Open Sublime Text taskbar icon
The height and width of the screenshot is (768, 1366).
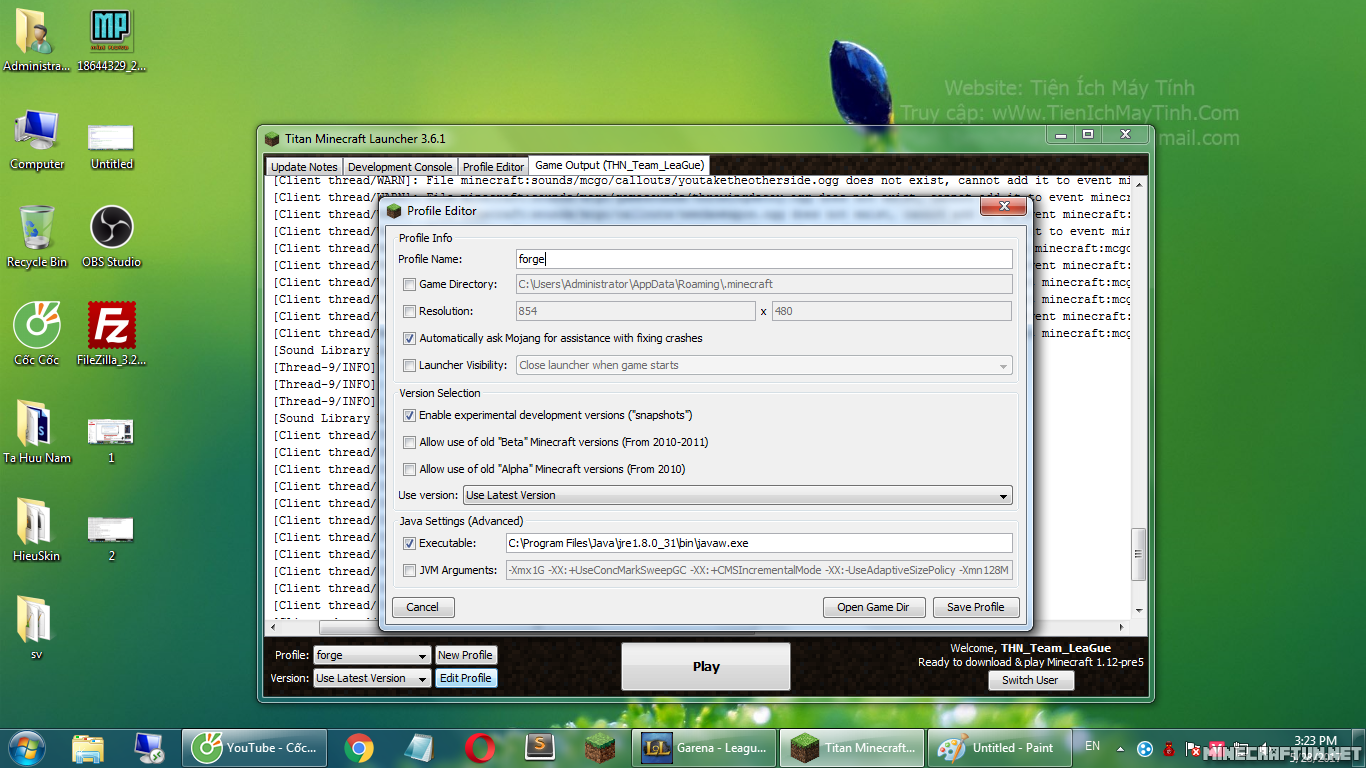point(540,747)
